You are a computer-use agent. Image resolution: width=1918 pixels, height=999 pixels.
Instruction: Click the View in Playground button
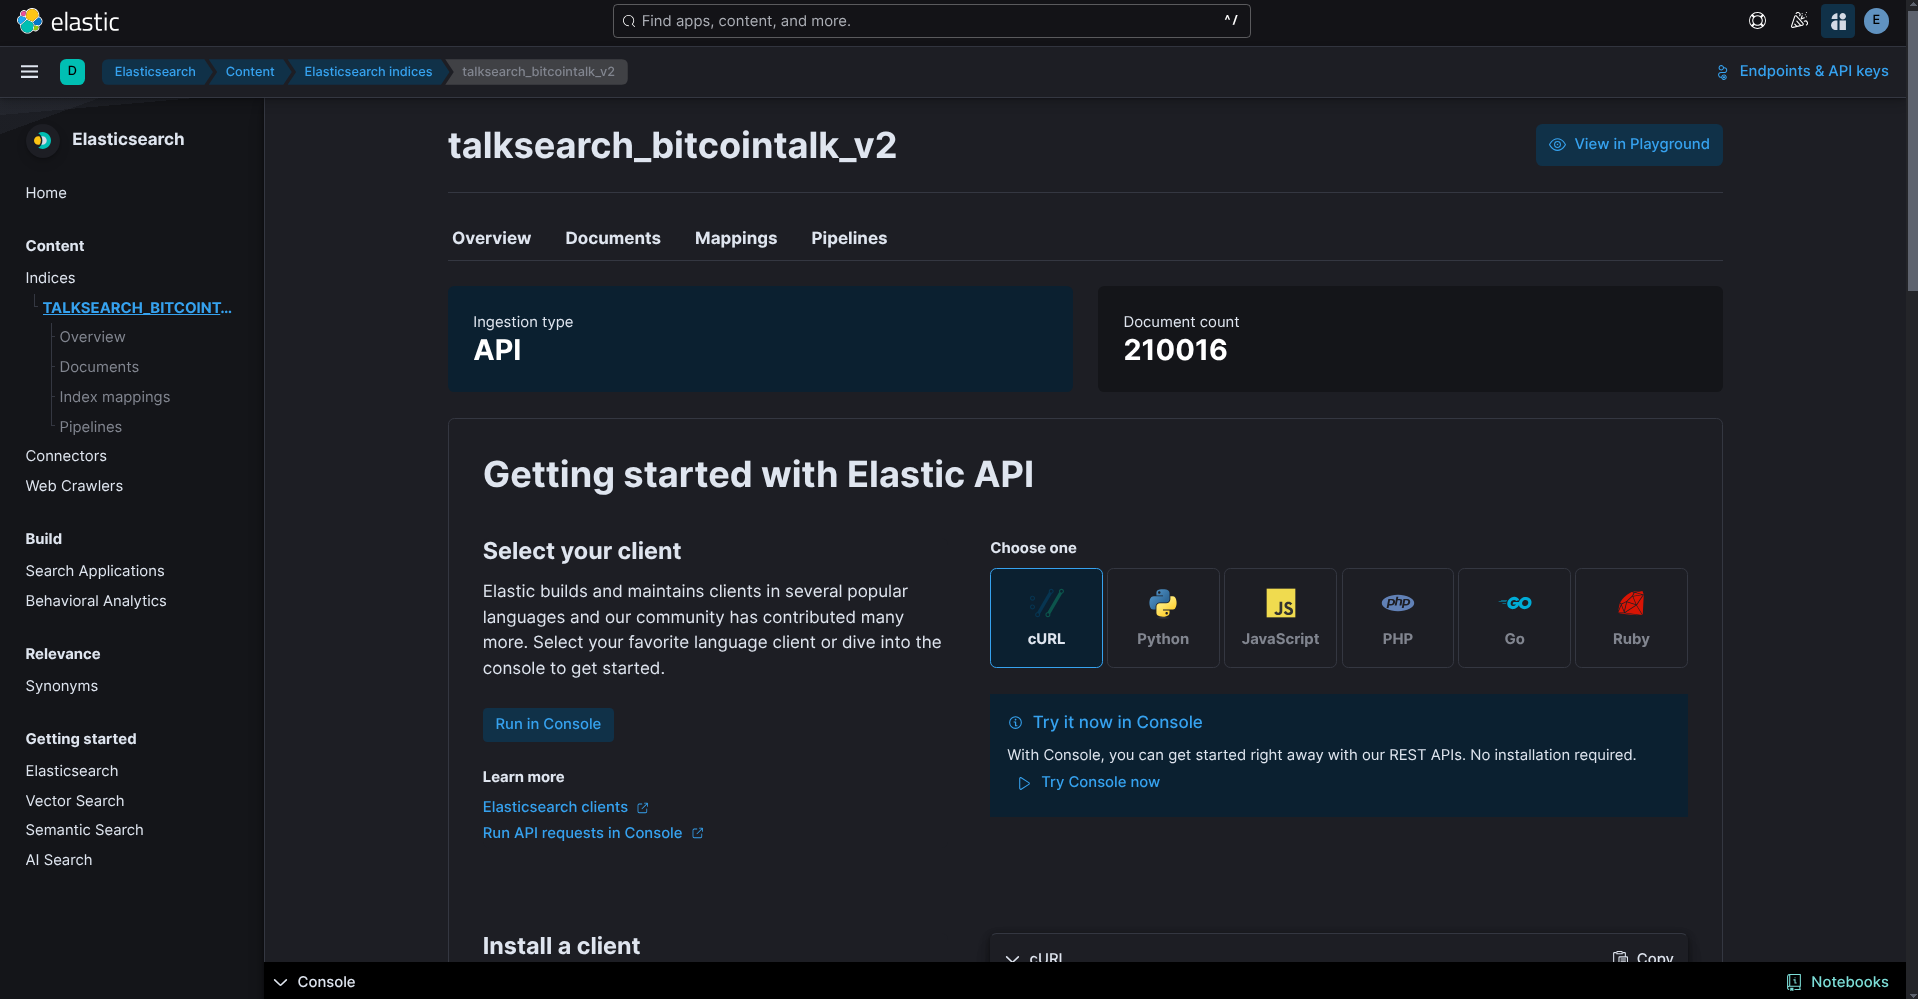pyautogui.click(x=1629, y=145)
